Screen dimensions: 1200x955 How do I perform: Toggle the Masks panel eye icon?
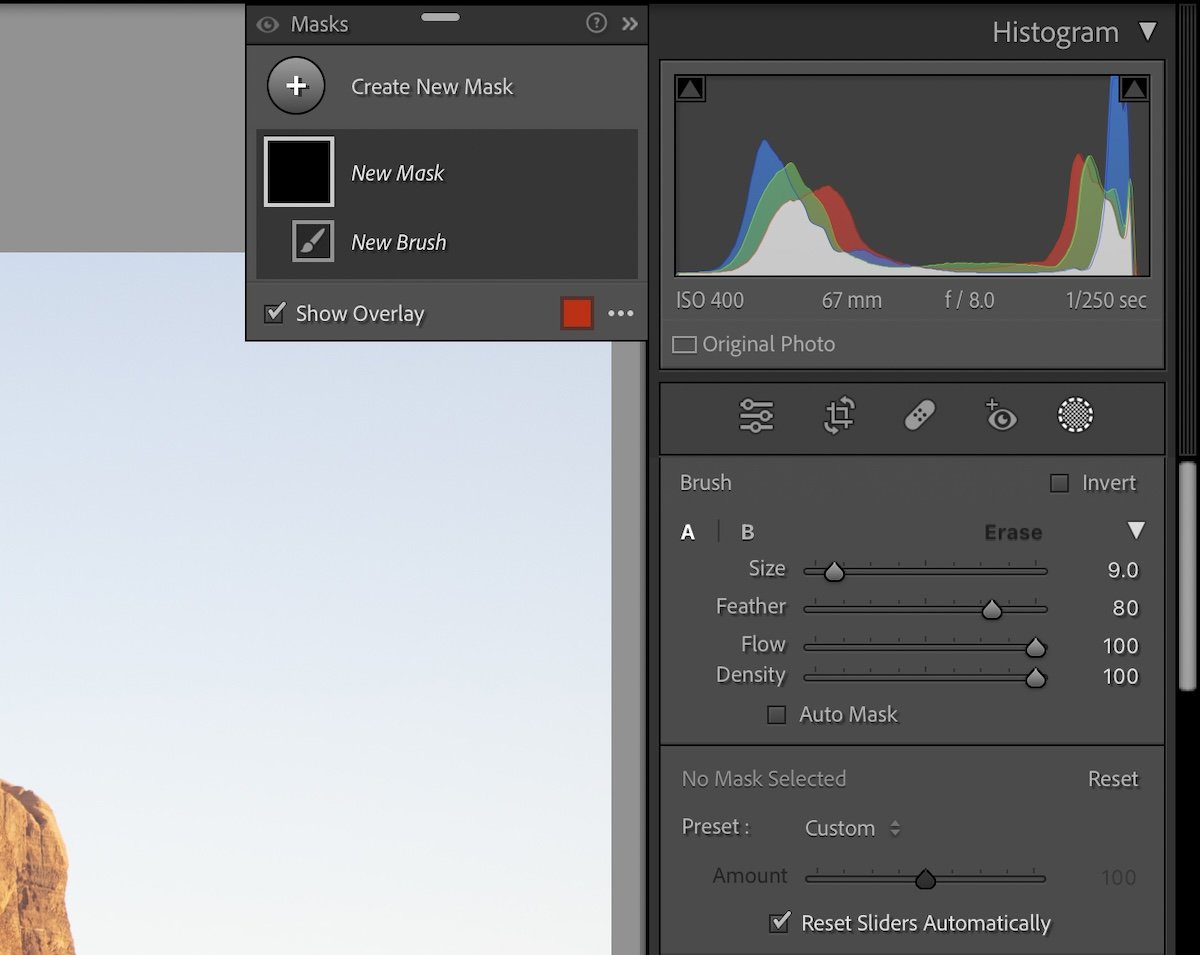(265, 24)
